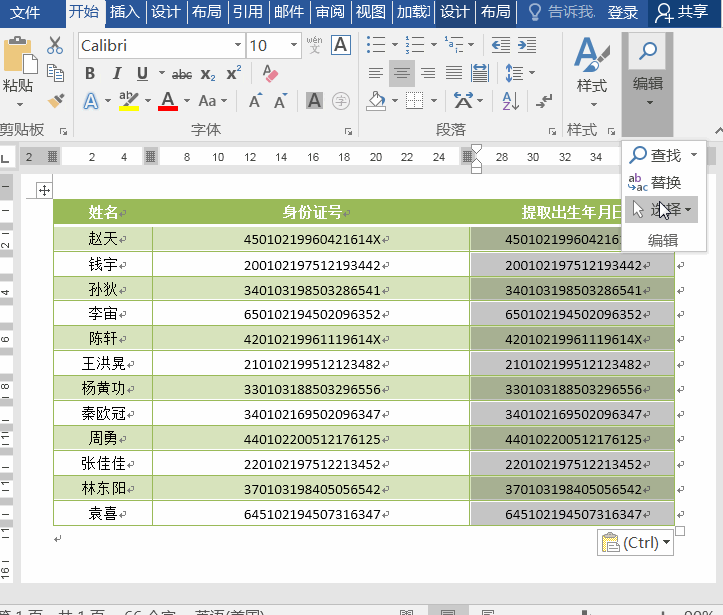Apply bullet list formatting
This screenshot has height=615, width=723.
click(376, 45)
